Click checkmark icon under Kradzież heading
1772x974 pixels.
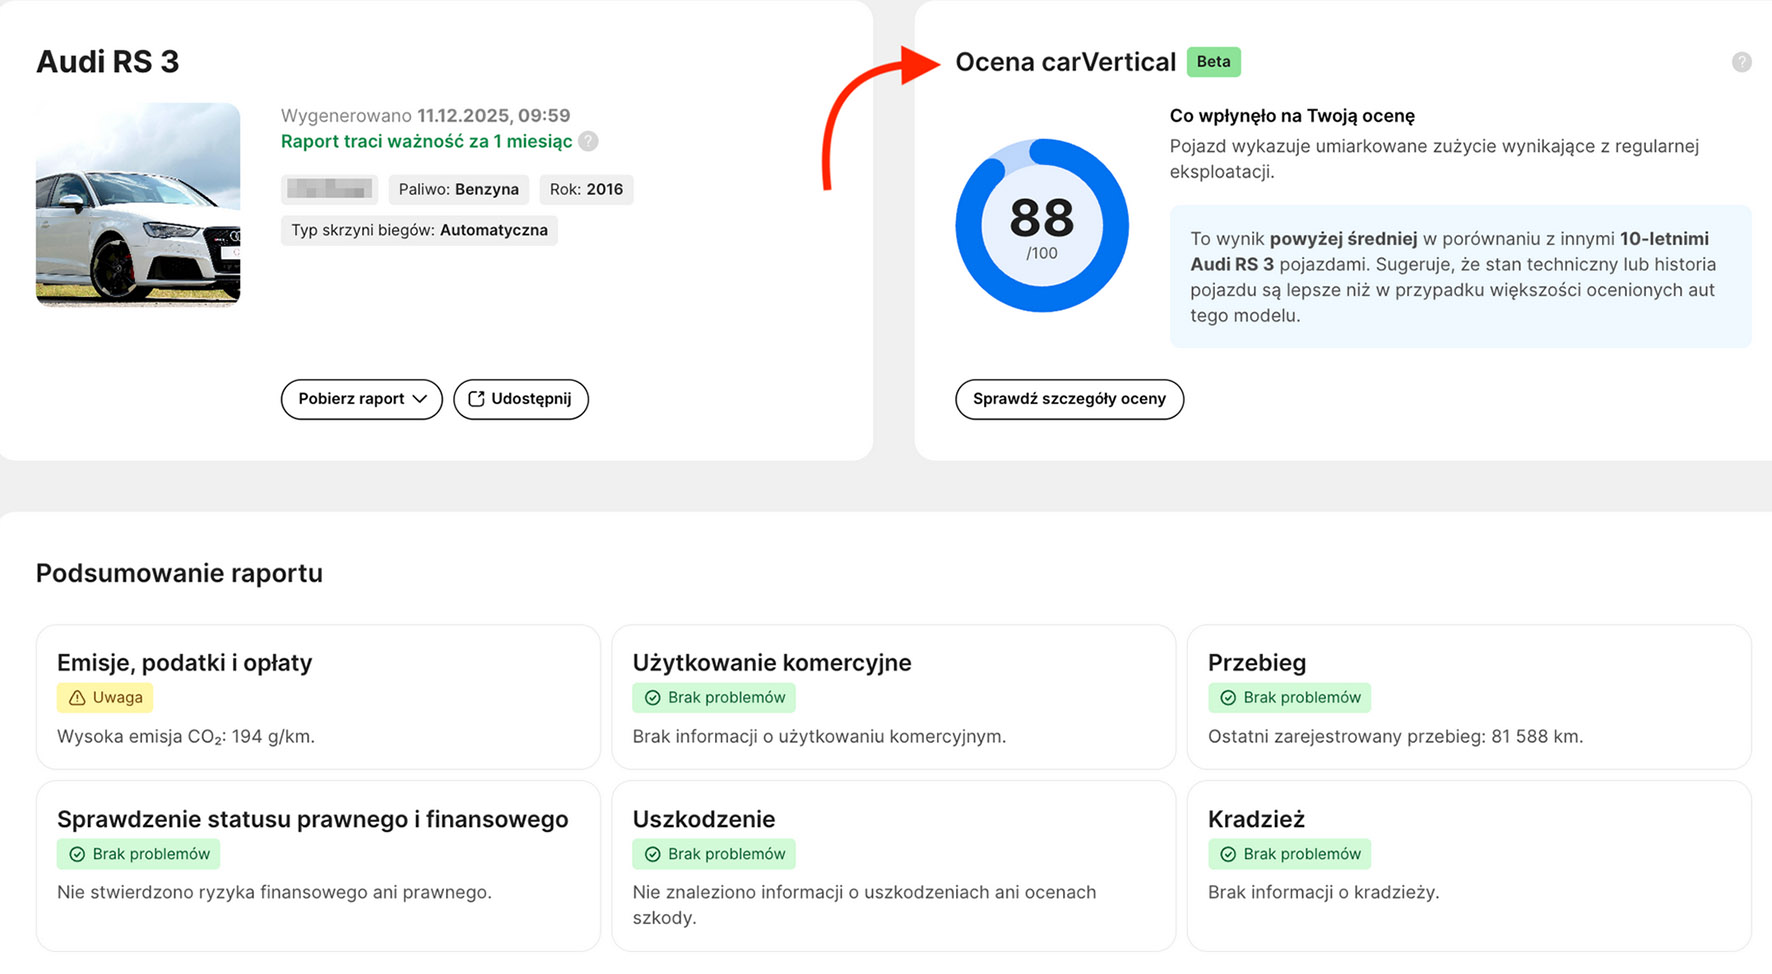(x=1228, y=854)
